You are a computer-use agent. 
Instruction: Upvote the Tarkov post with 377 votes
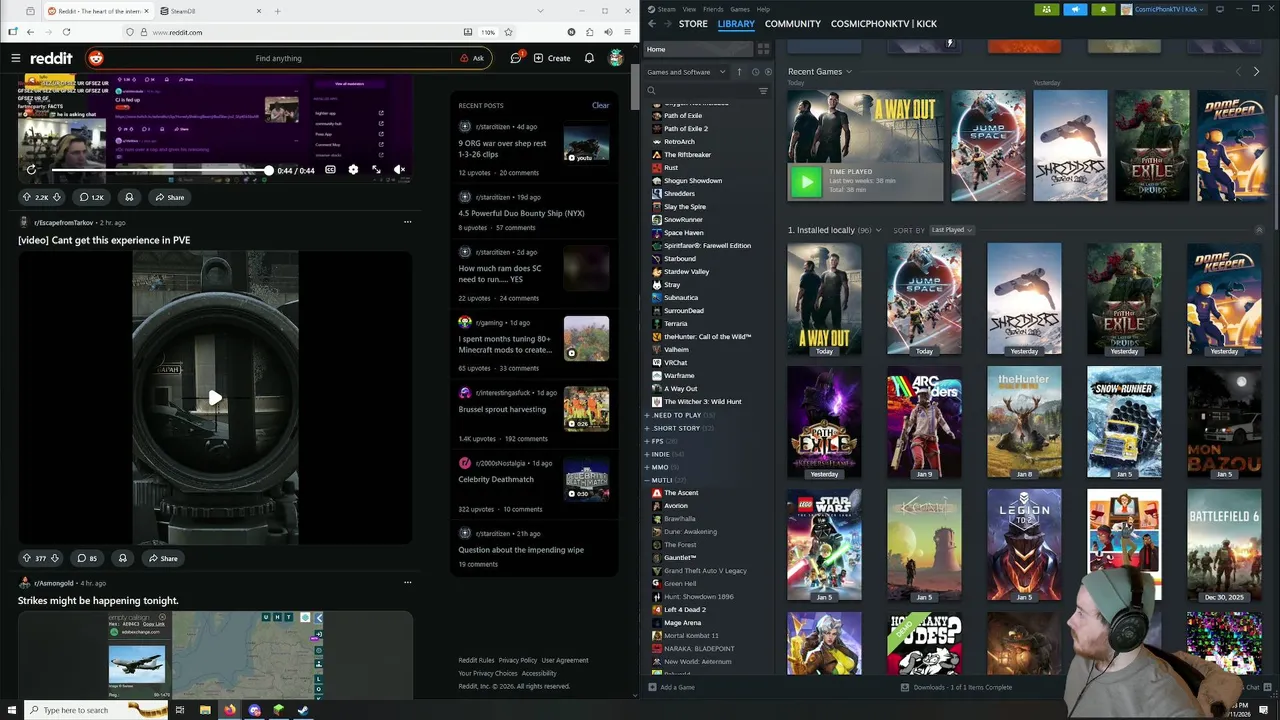pyautogui.click(x=27, y=558)
